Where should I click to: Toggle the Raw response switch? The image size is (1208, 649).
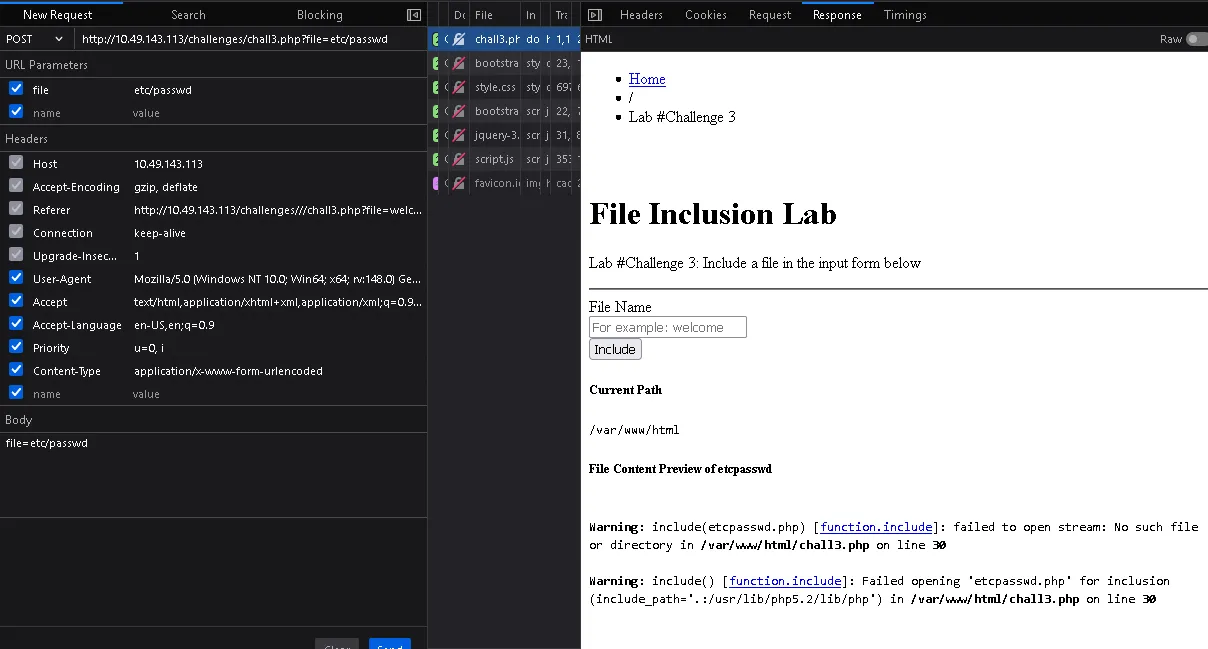point(1195,39)
